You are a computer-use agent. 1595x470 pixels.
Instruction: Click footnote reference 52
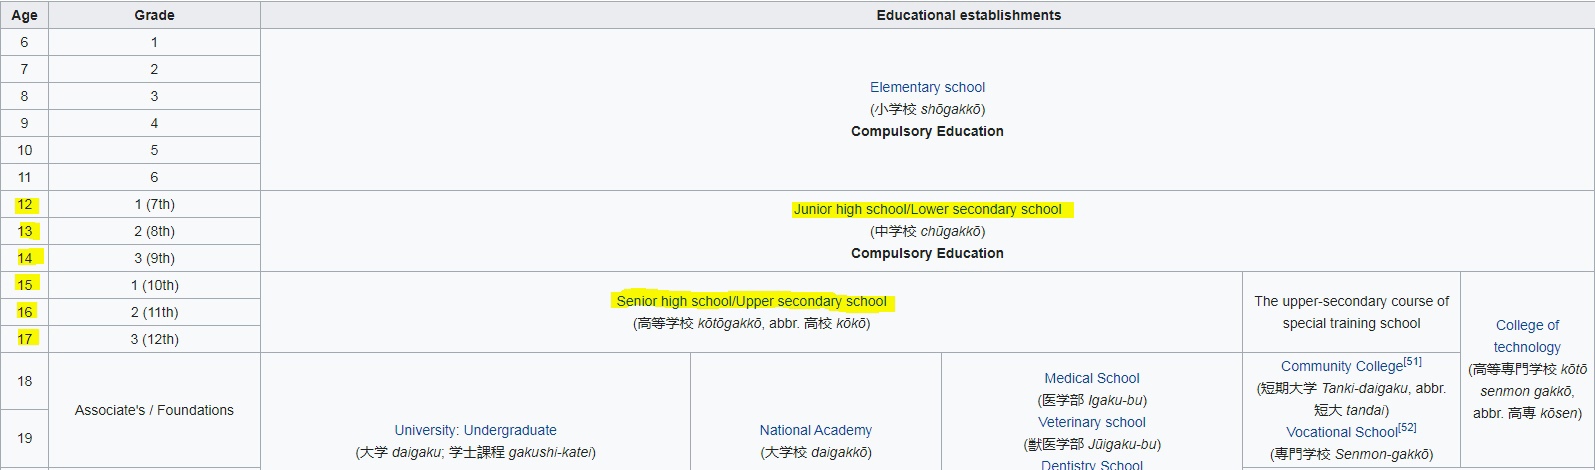[1407, 428]
